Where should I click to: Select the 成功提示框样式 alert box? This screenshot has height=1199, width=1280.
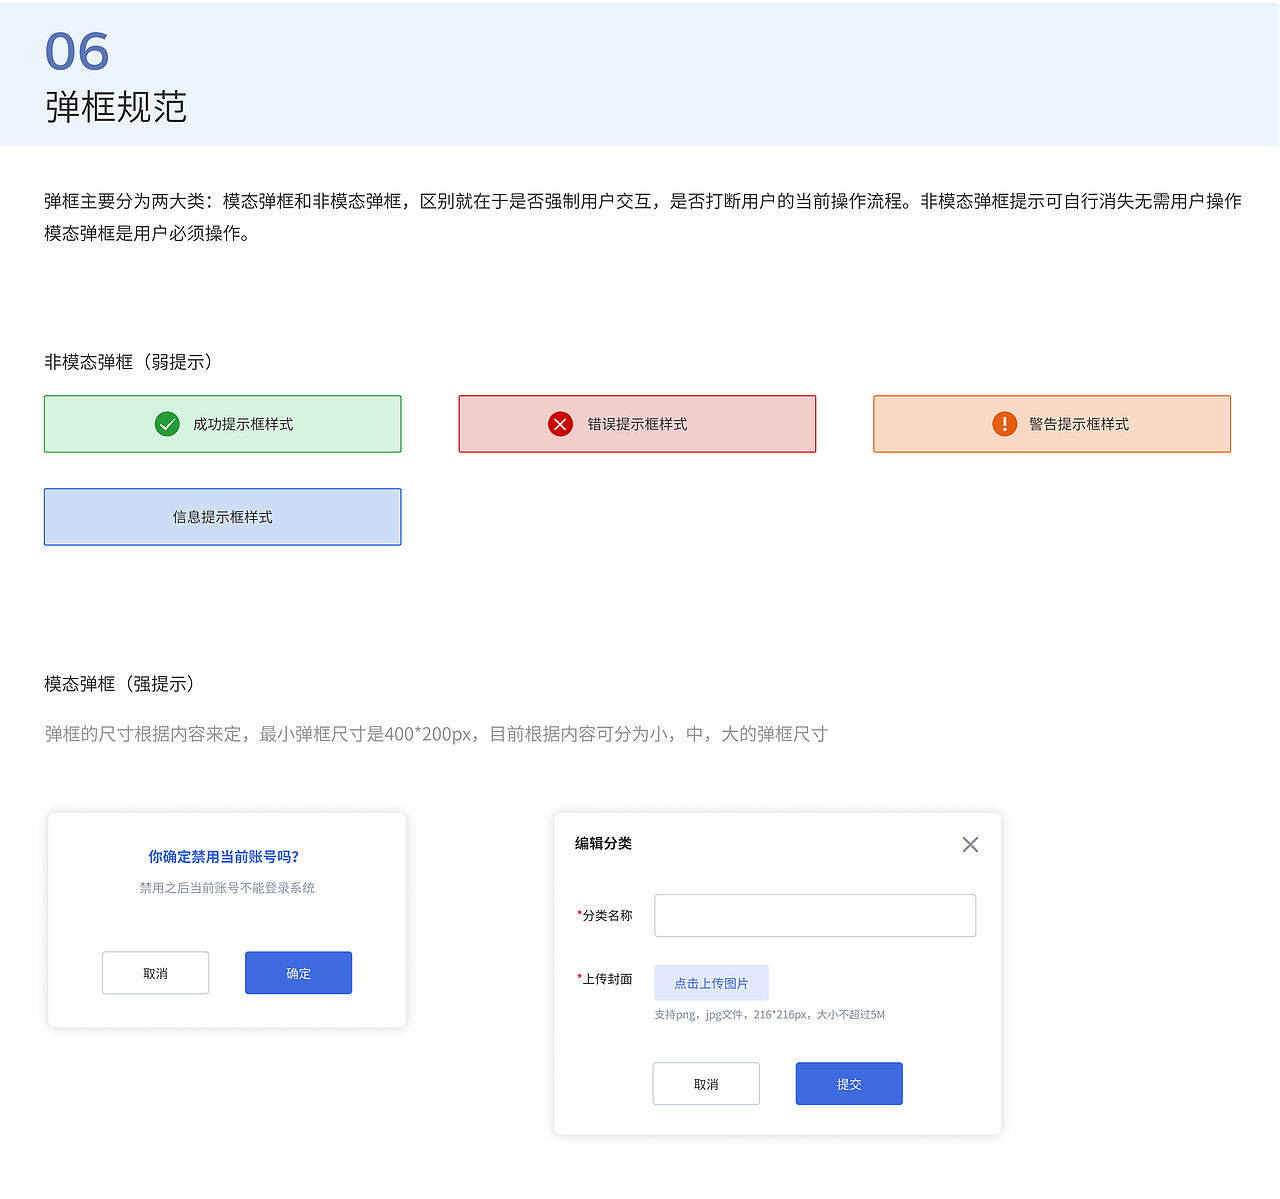[222, 423]
